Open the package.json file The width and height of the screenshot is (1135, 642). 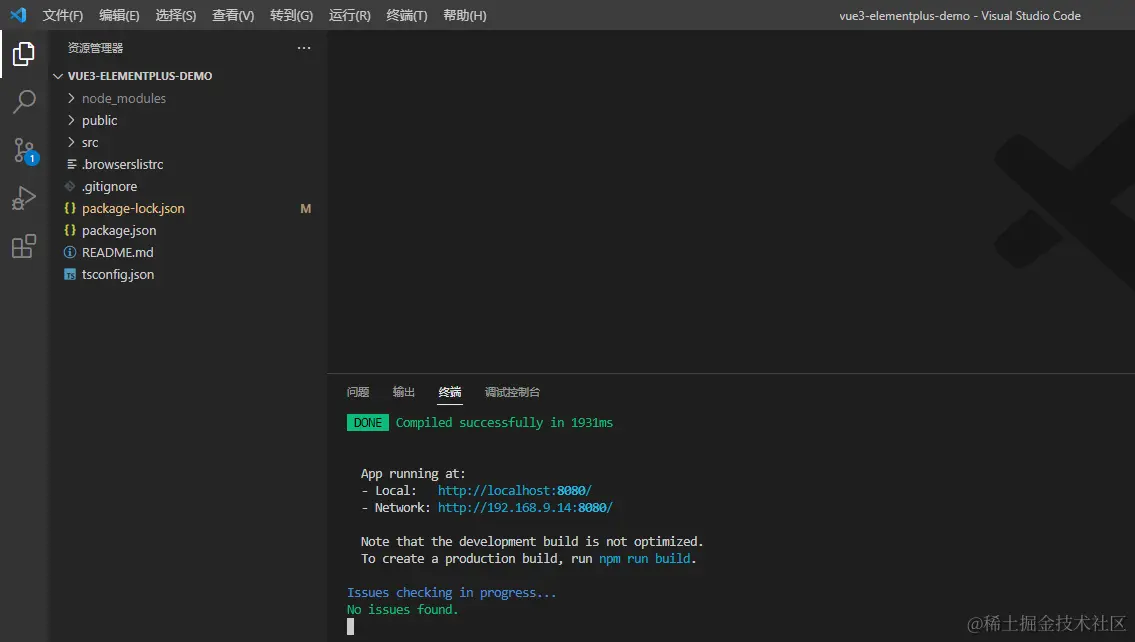(x=119, y=230)
